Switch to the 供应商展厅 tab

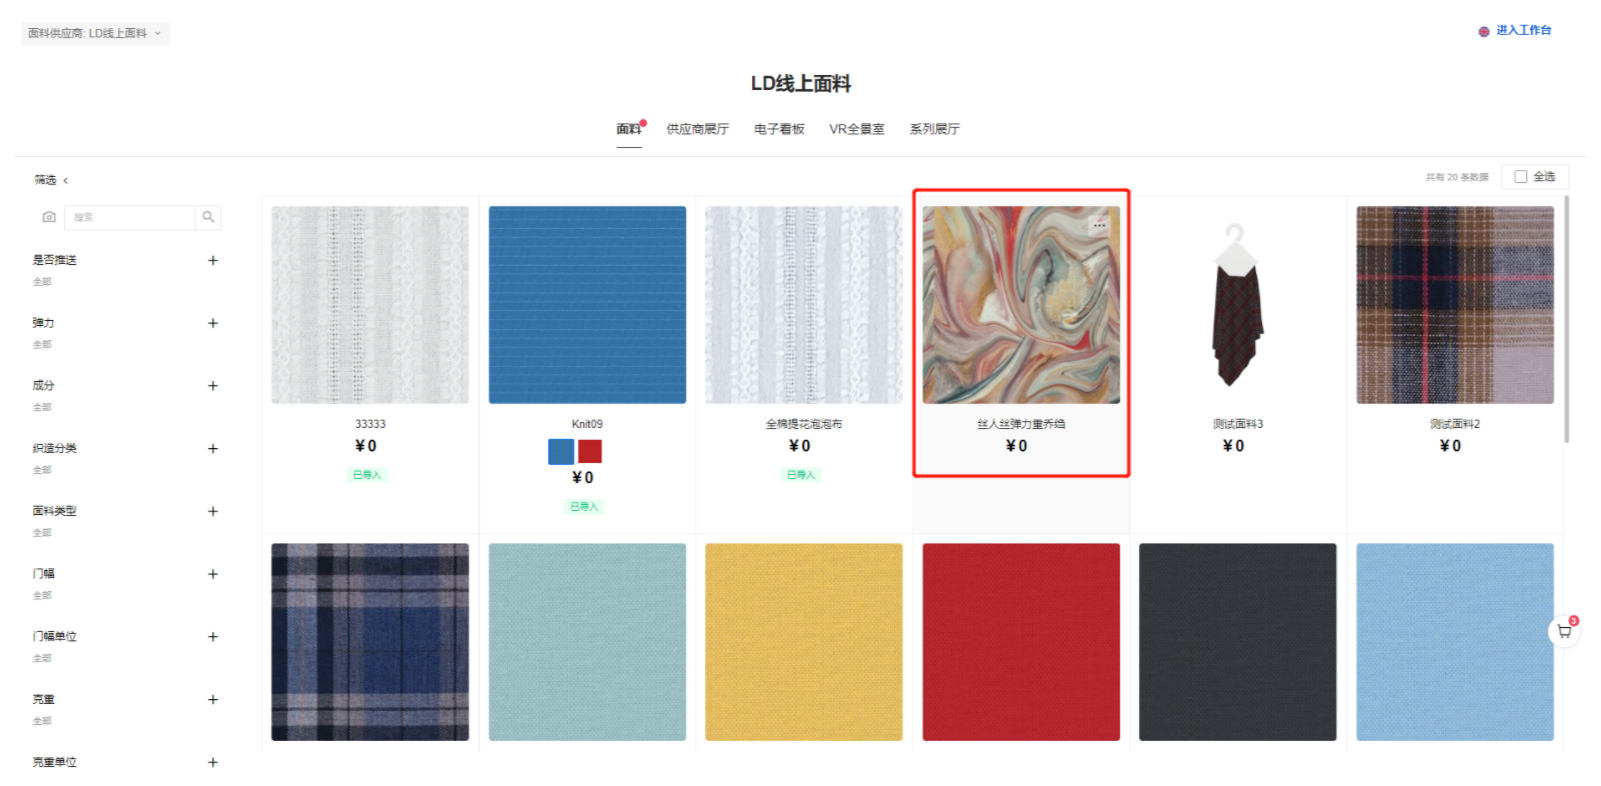point(698,129)
